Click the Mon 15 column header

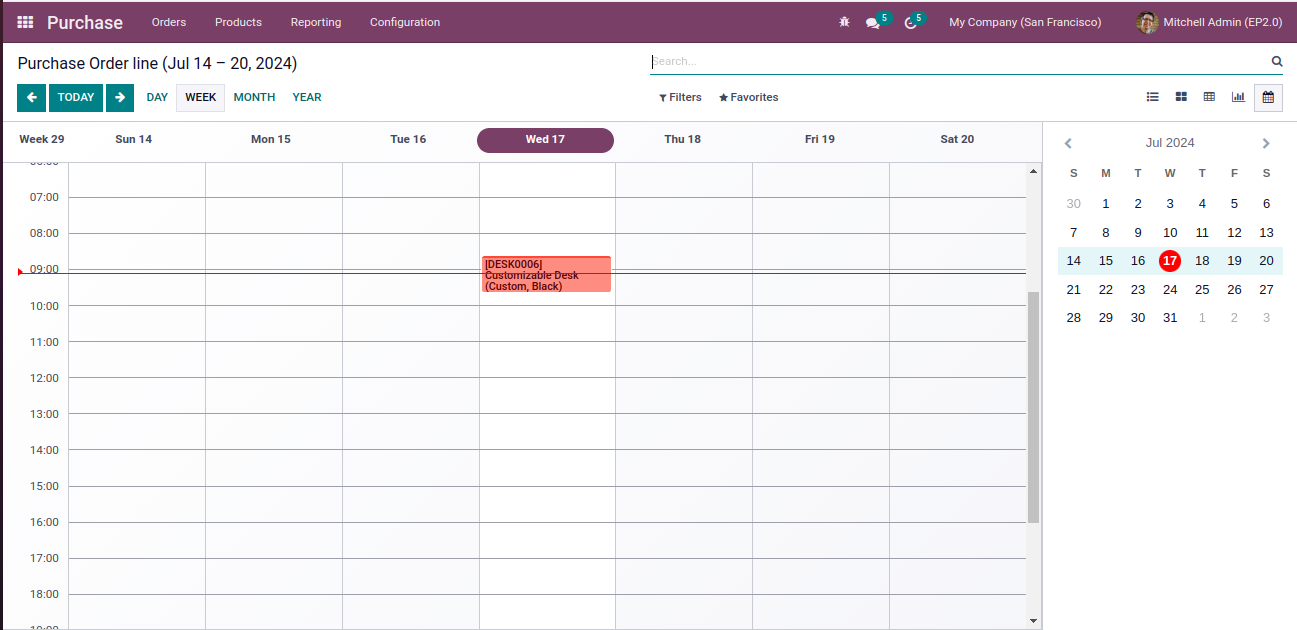pos(271,140)
